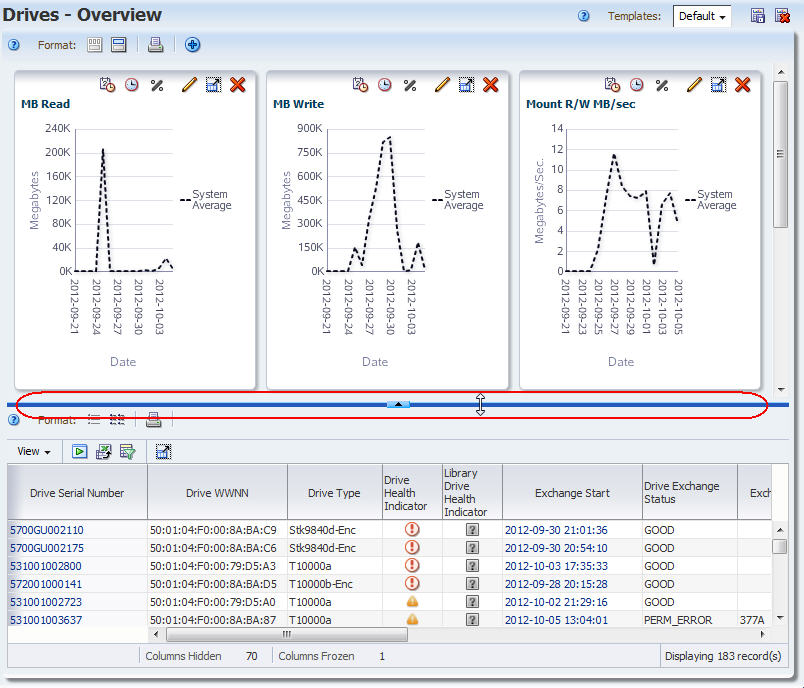Print the graphs using top printer icon

(x=156, y=45)
